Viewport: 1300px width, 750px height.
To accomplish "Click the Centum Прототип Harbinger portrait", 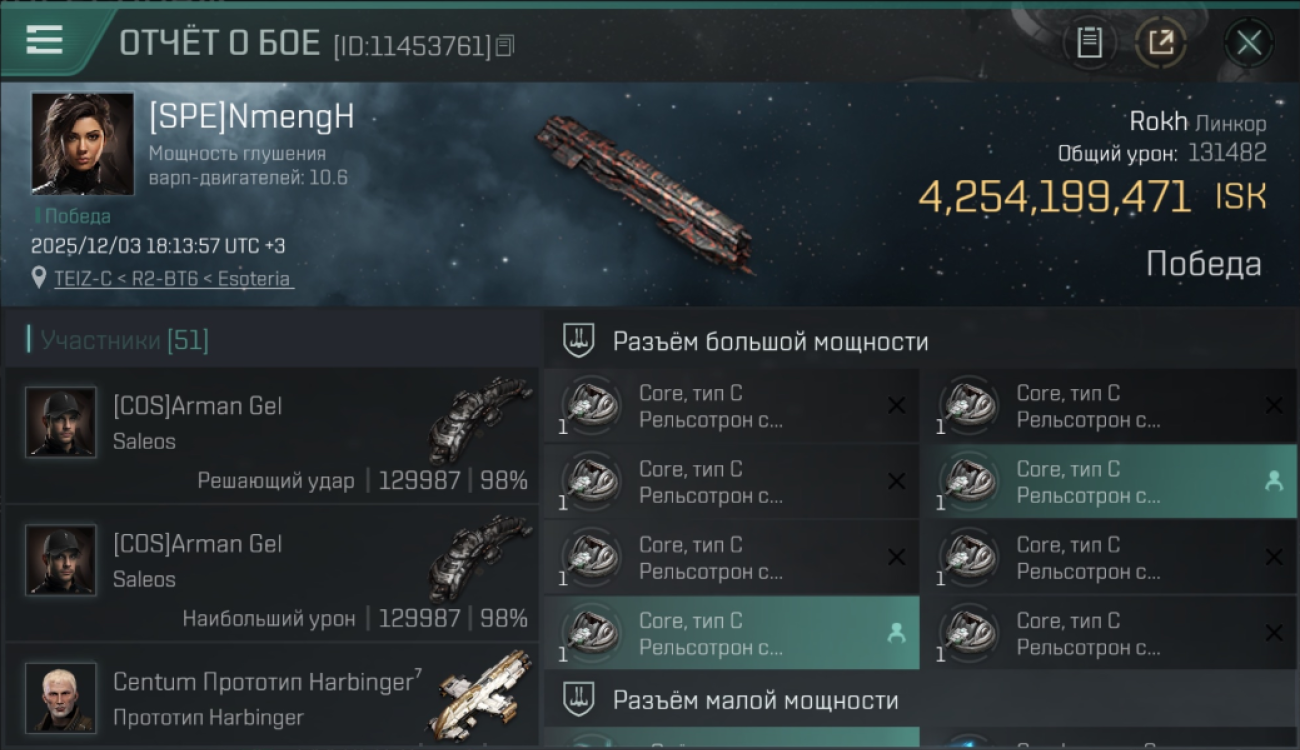I will (61, 697).
